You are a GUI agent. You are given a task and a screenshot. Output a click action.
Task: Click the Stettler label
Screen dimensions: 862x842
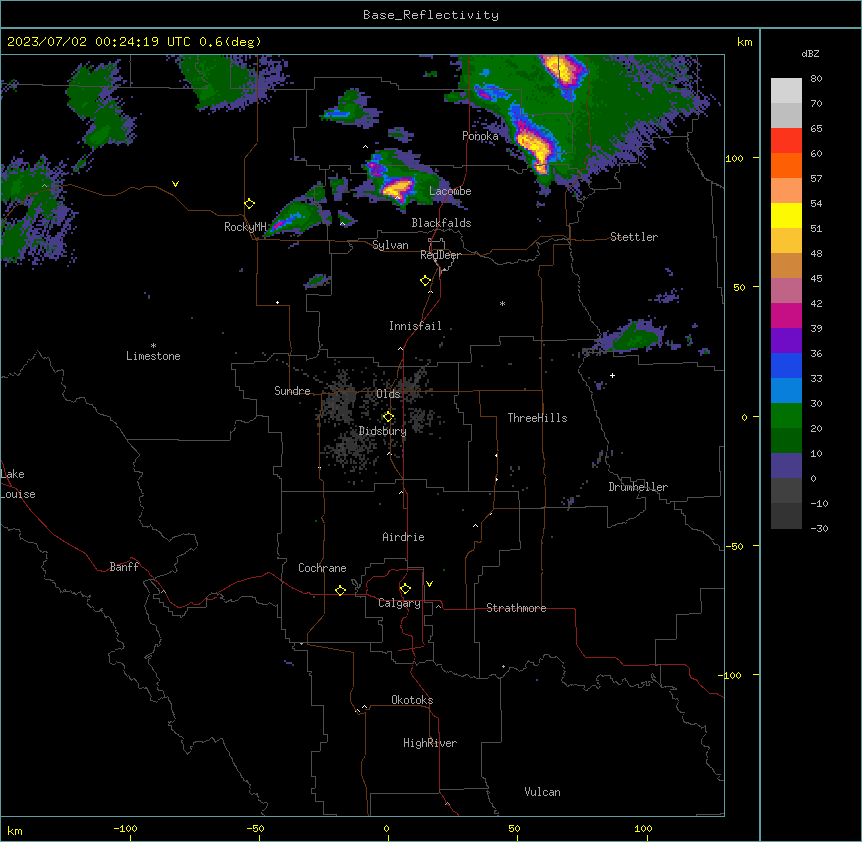click(x=634, y=237)
